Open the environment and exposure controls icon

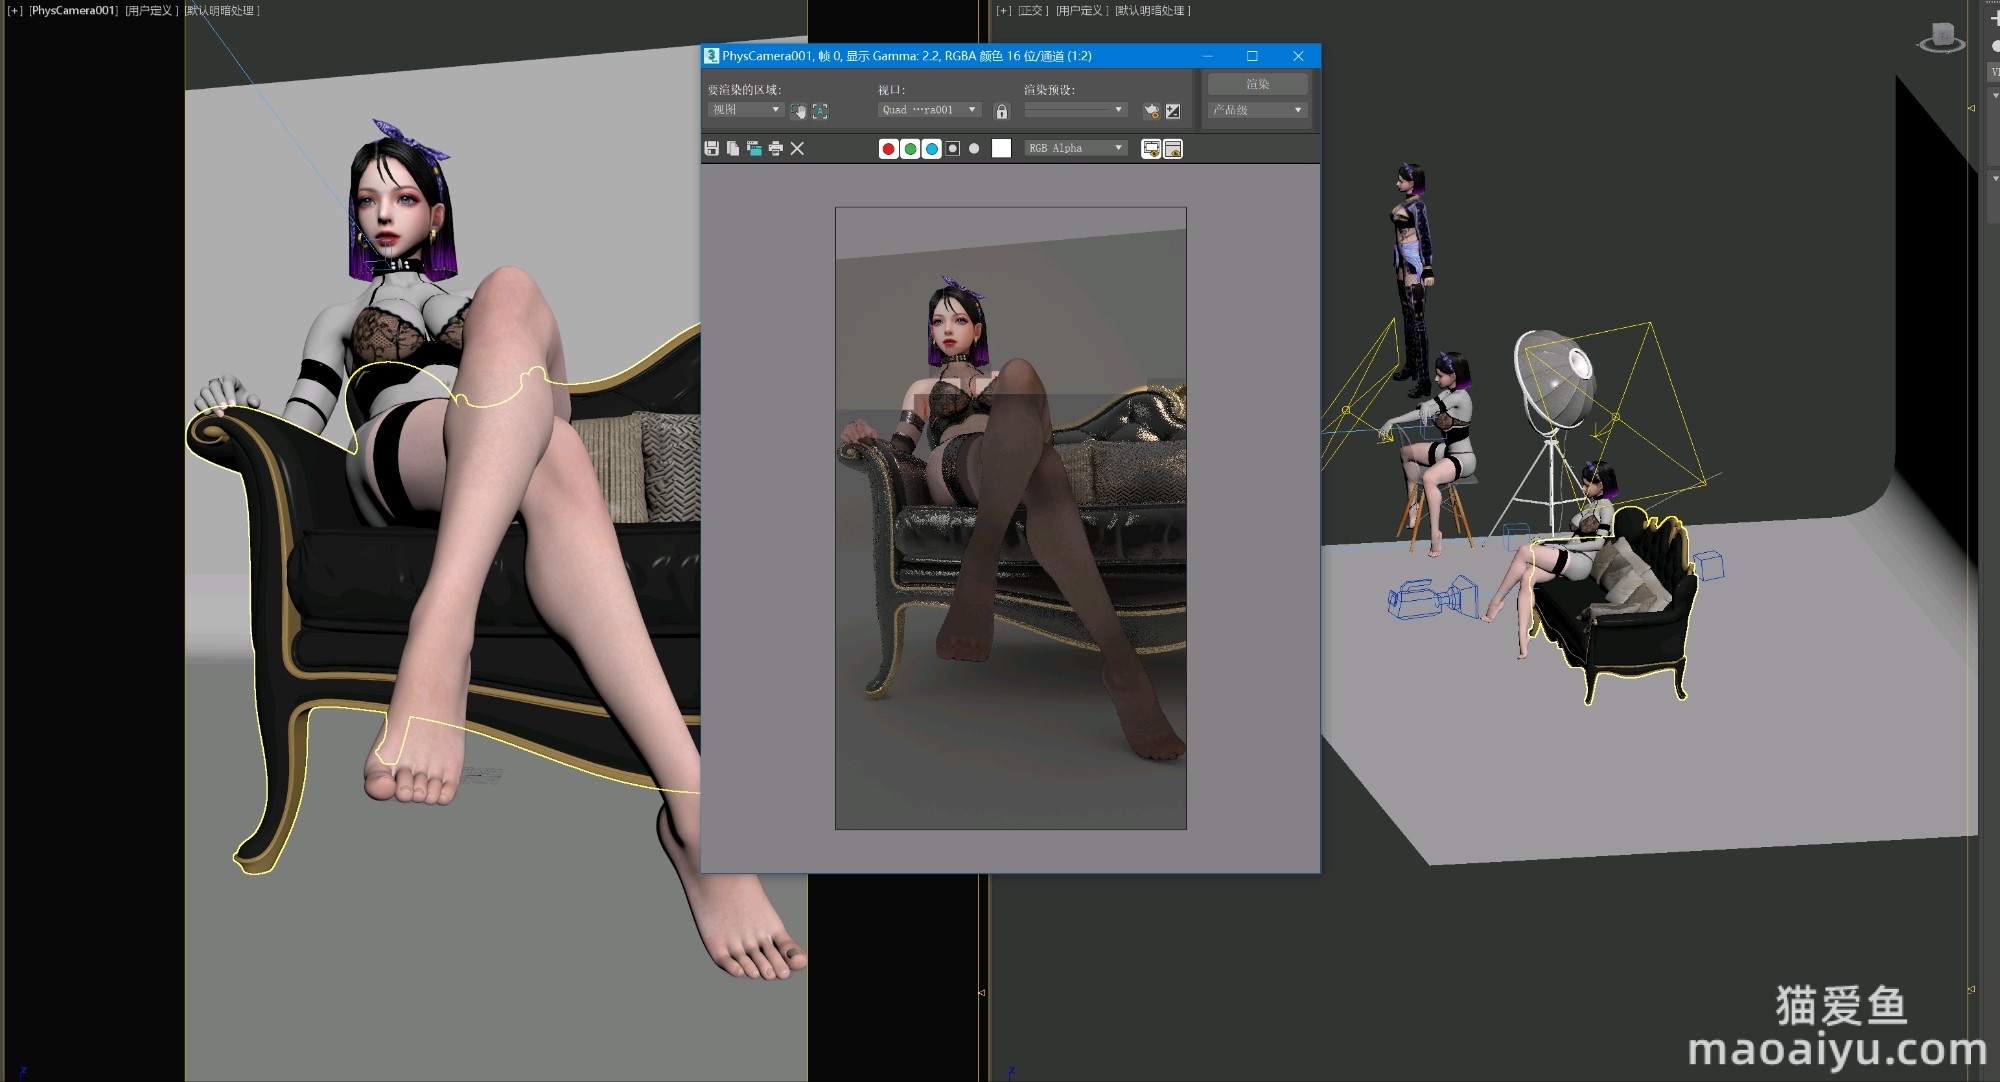pos(1173,110)
